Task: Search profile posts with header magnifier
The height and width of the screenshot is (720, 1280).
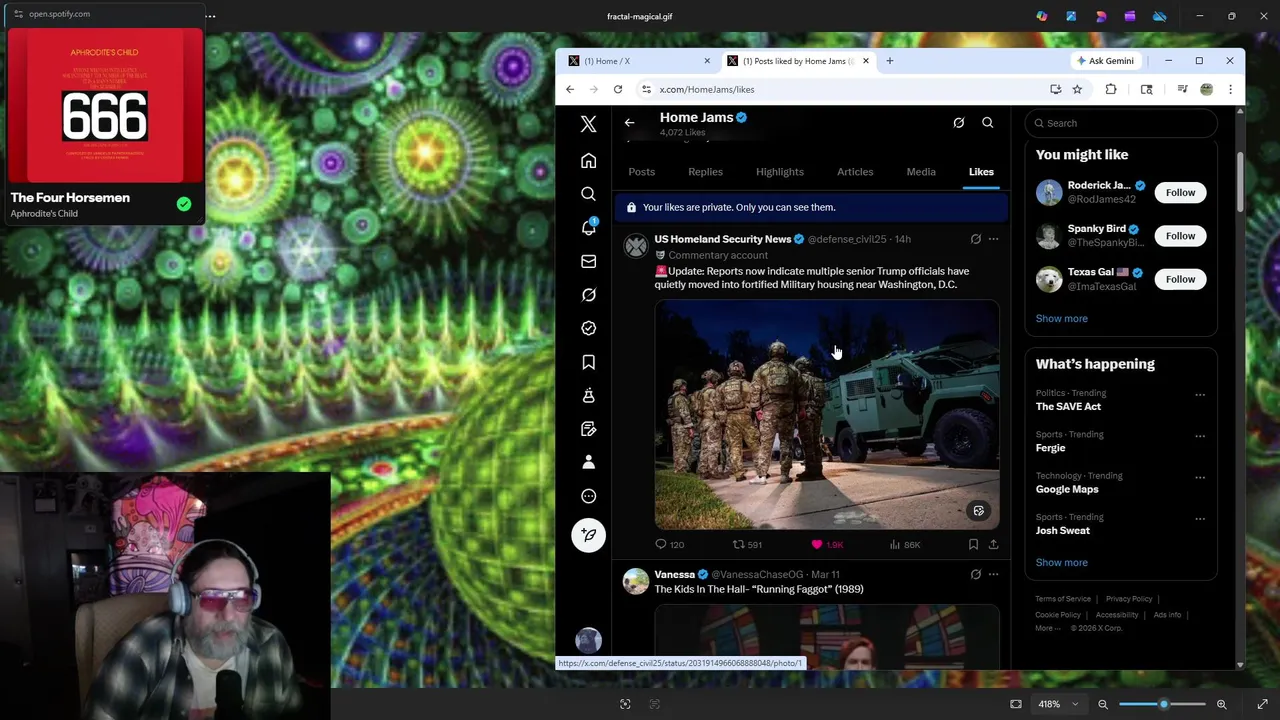Action: tap(987, 123)
